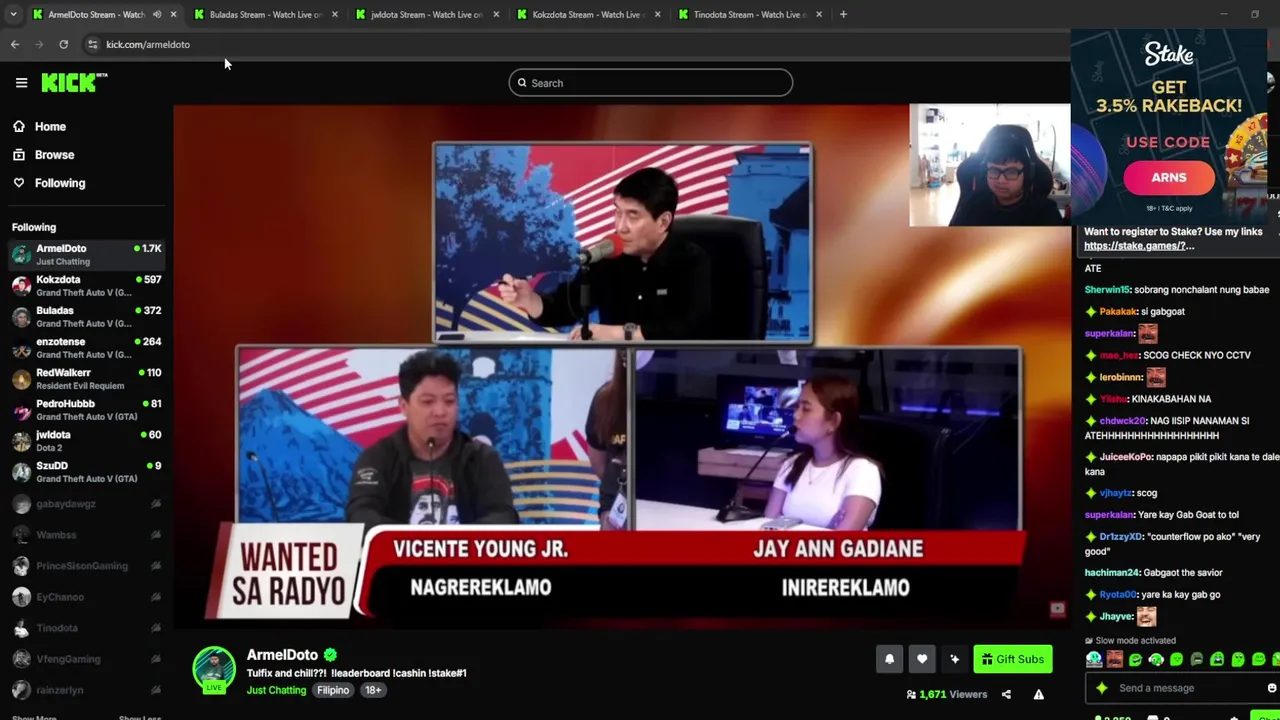Image resolution: width=1280 pixels, height=720 pixels.
Task: Mute the ArmelDoto tab audio icon
Action: [x=157, y=15]
